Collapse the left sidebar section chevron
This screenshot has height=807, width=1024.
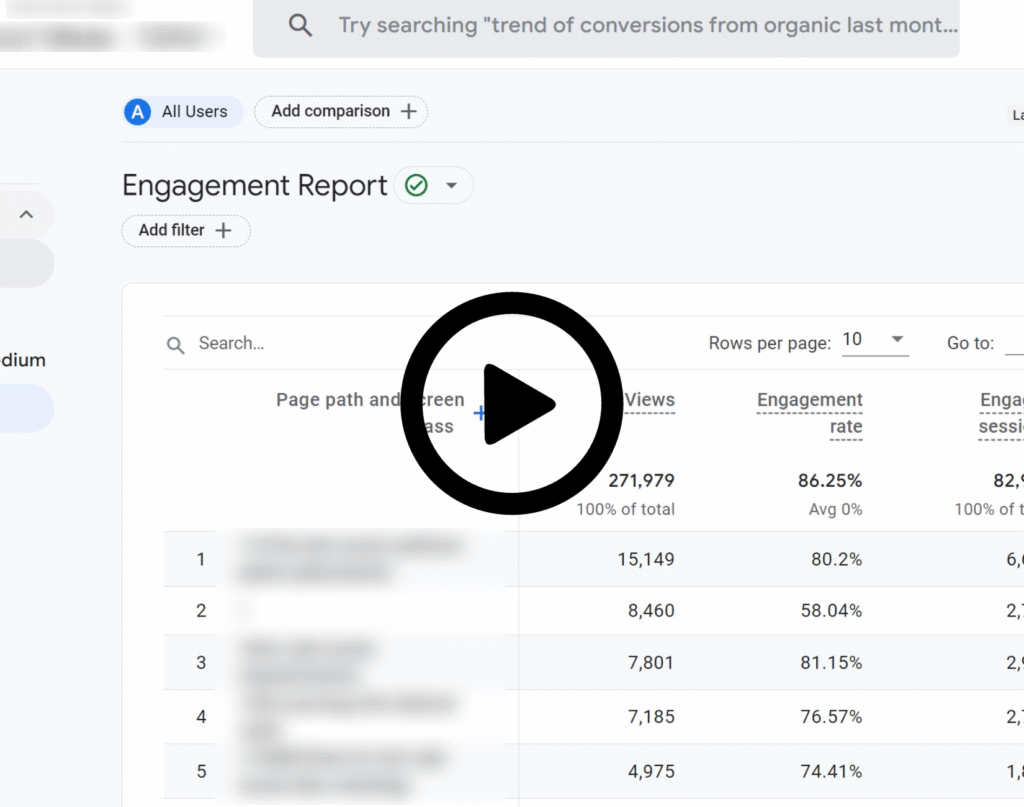click(x=26, y=214)
